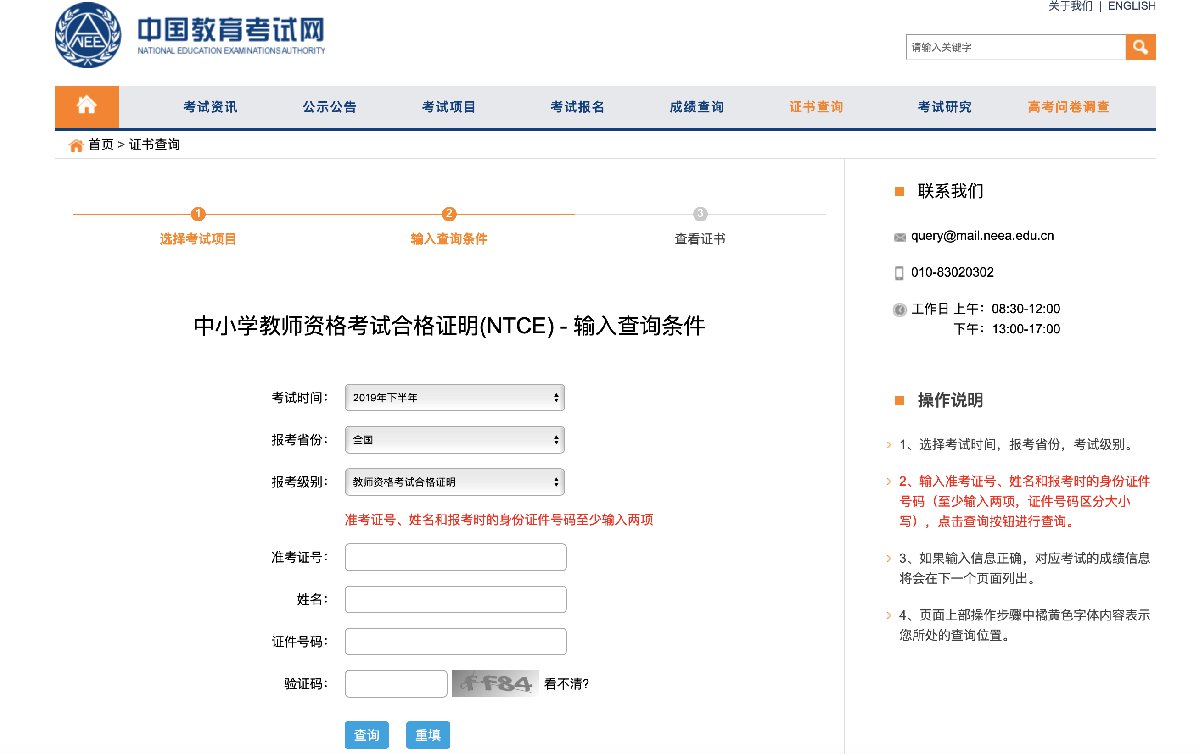Click the captcha image to refresh
1200x754 pixels.
494,683
